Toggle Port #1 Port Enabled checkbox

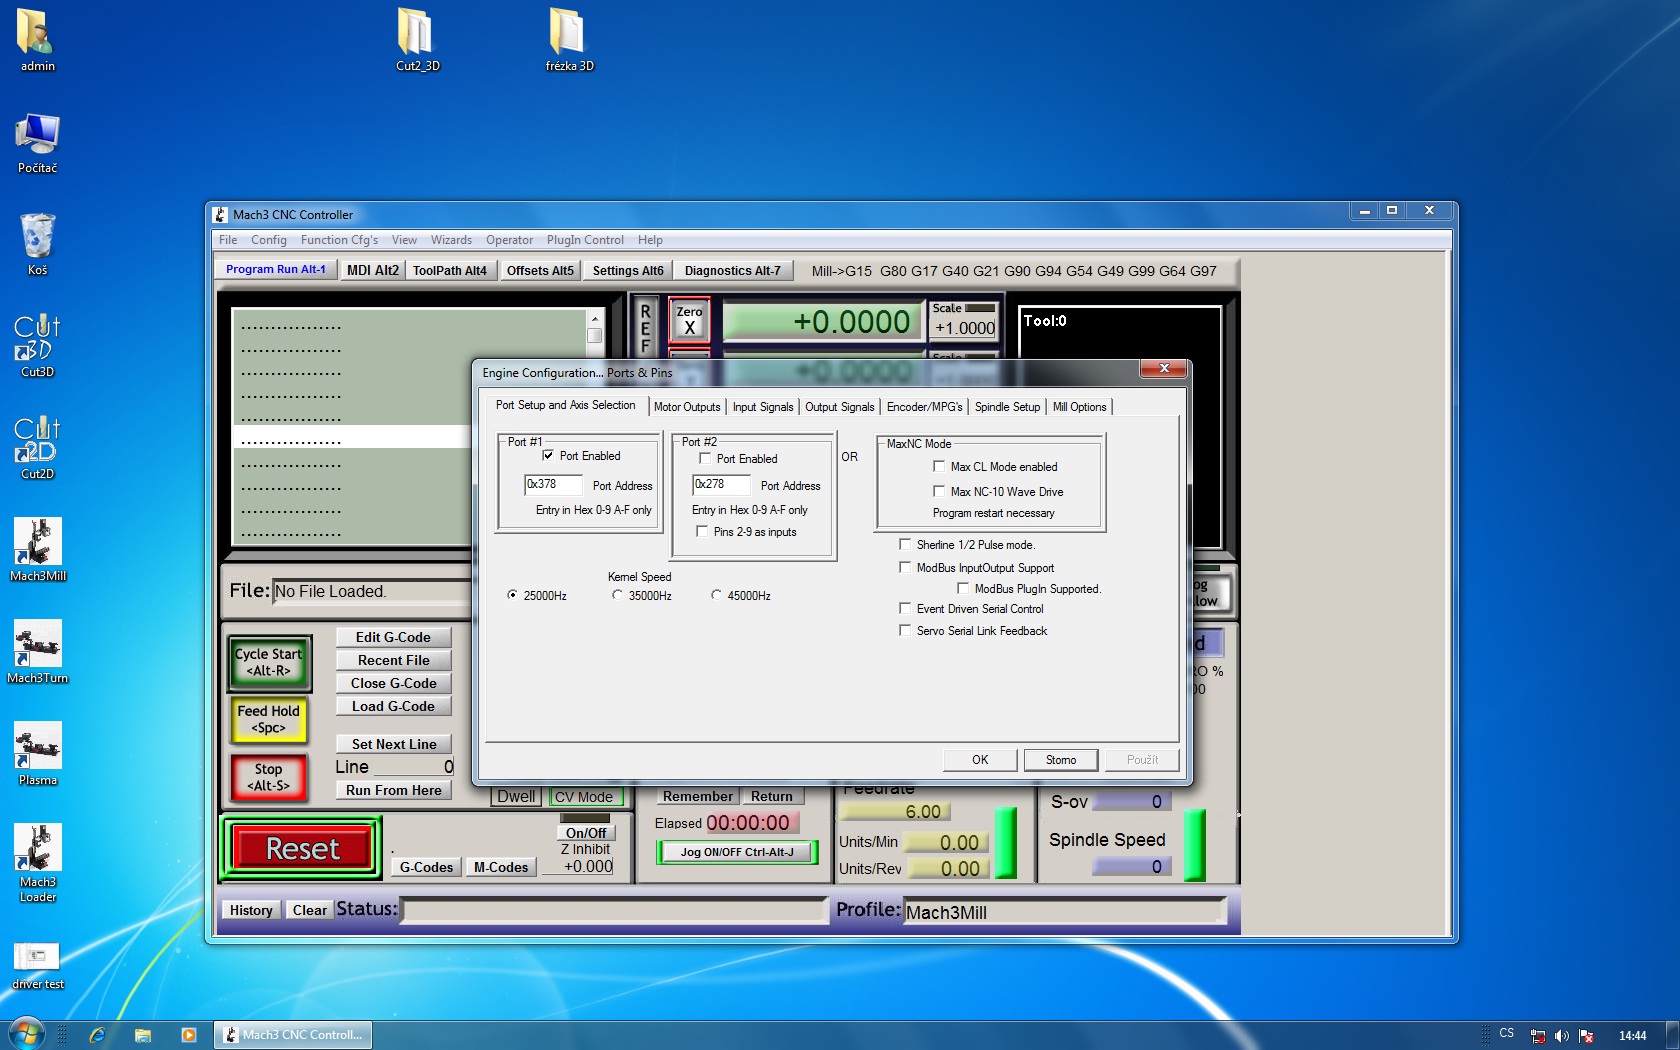point(548,455)
